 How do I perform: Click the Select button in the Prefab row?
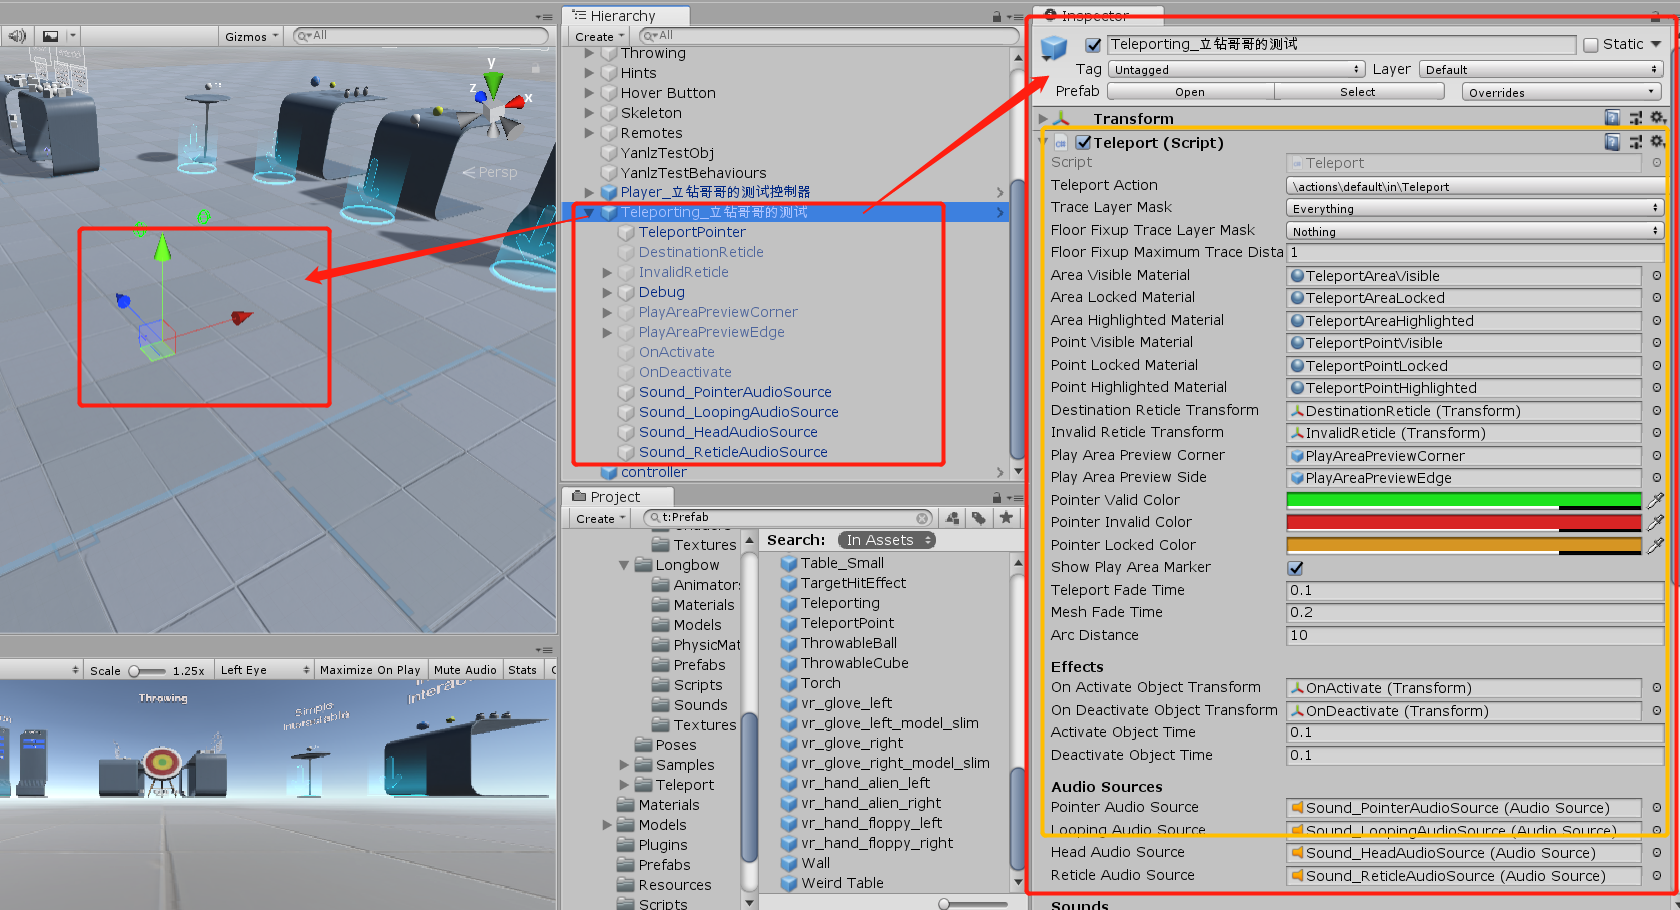tap(1358, 91)
